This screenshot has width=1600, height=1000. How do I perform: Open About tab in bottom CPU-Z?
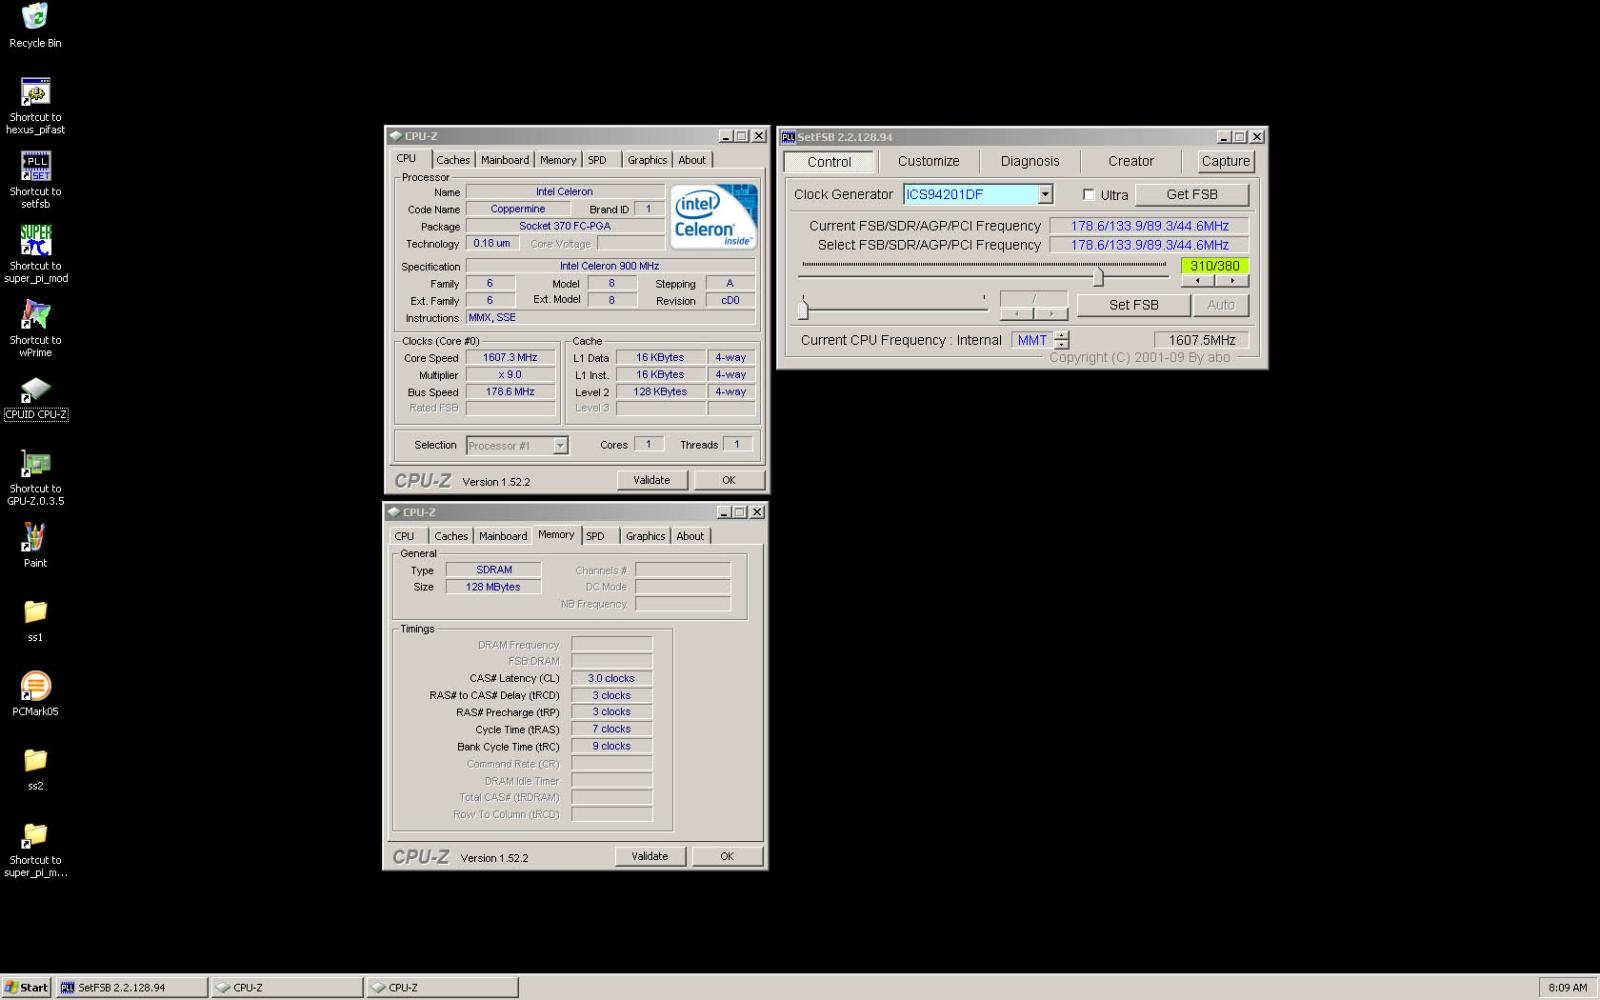690,536
